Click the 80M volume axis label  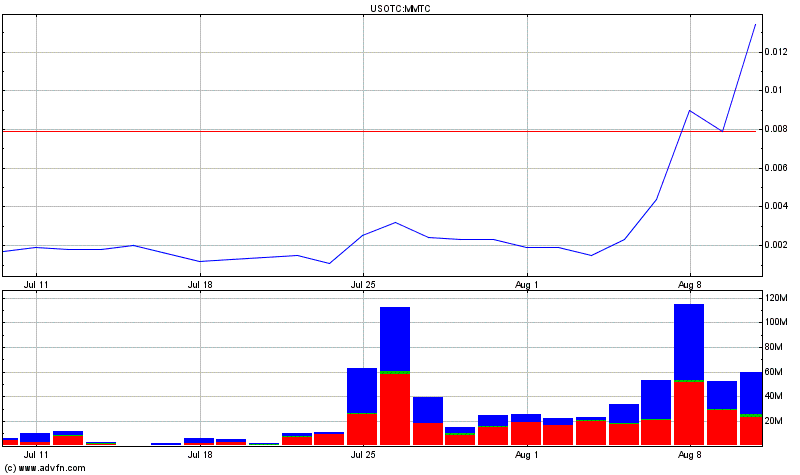(x=774, y=347)
